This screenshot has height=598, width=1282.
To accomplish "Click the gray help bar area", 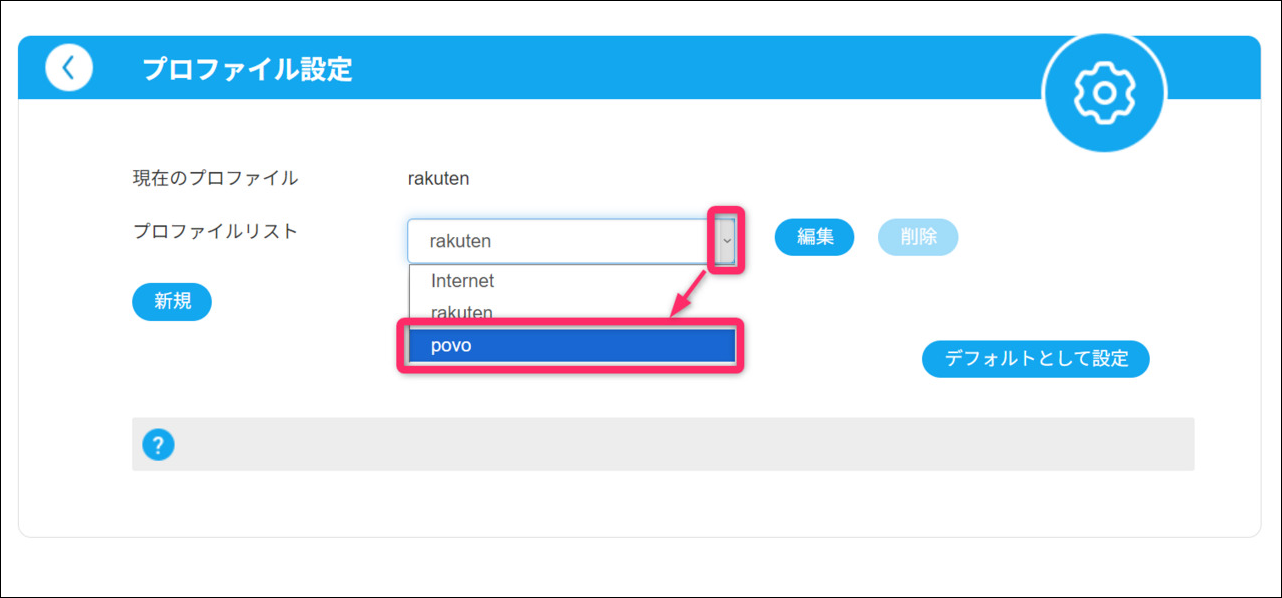I will 680,445.
